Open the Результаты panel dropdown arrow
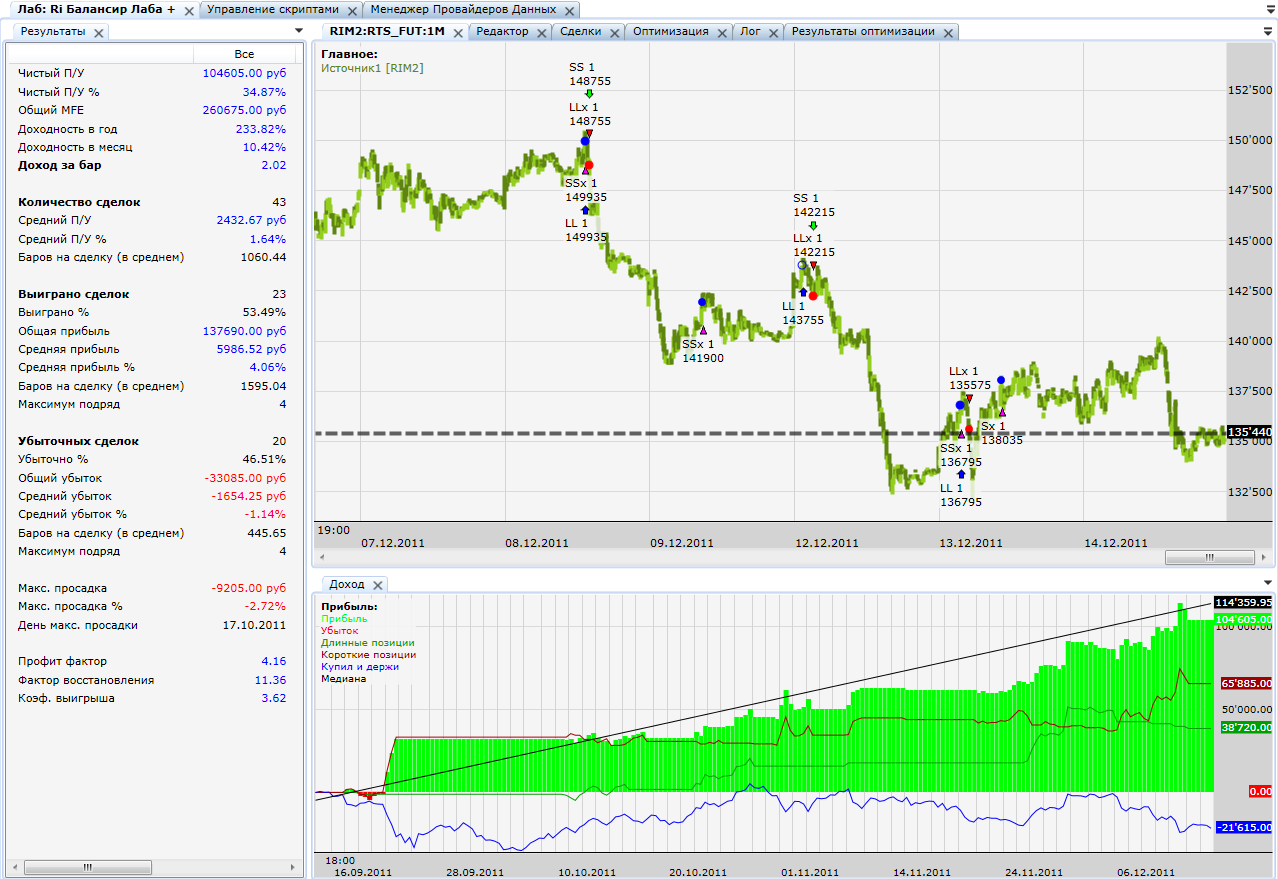Screen dimensions: 1278x879 298,31
